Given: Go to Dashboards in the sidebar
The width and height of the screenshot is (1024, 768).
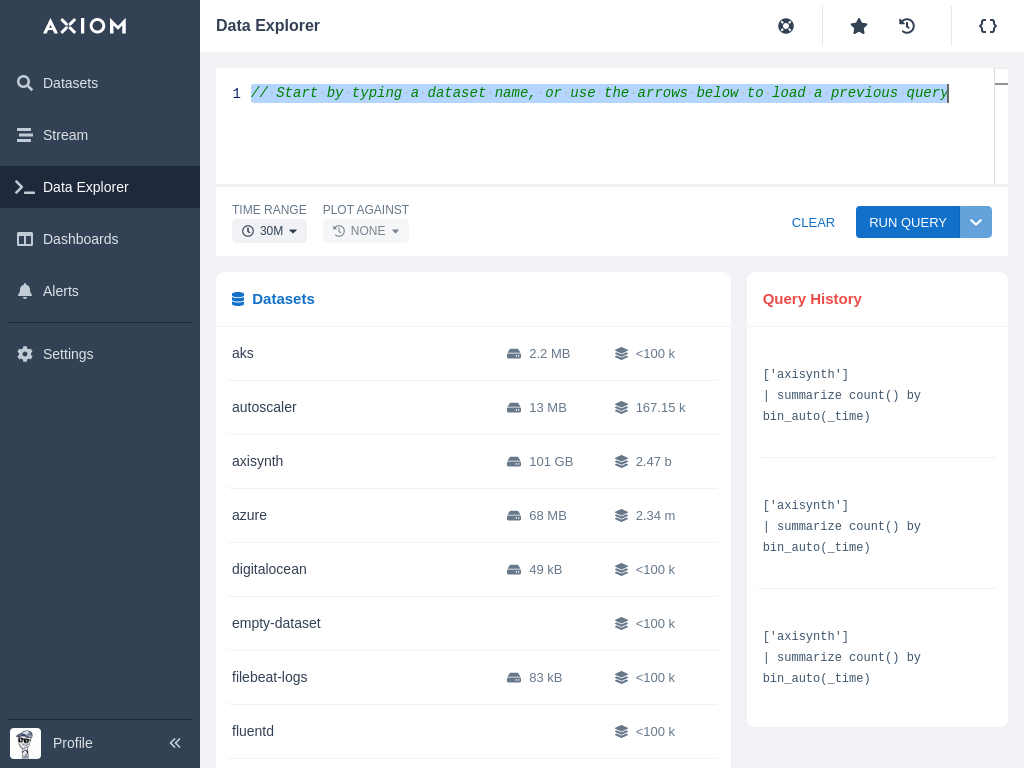Looking at the screenshot, I should point(80,239).
